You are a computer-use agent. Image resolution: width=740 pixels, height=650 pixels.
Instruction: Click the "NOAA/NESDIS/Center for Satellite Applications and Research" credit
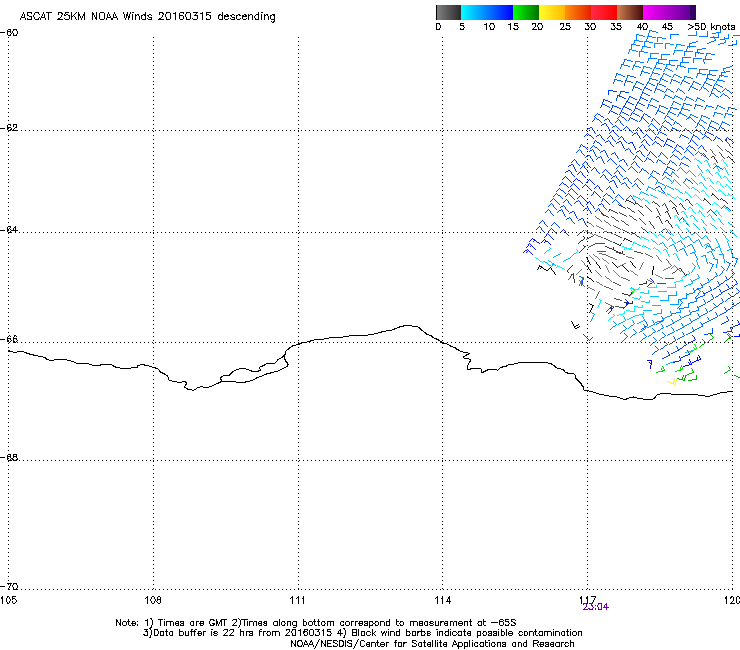point(432,644)
